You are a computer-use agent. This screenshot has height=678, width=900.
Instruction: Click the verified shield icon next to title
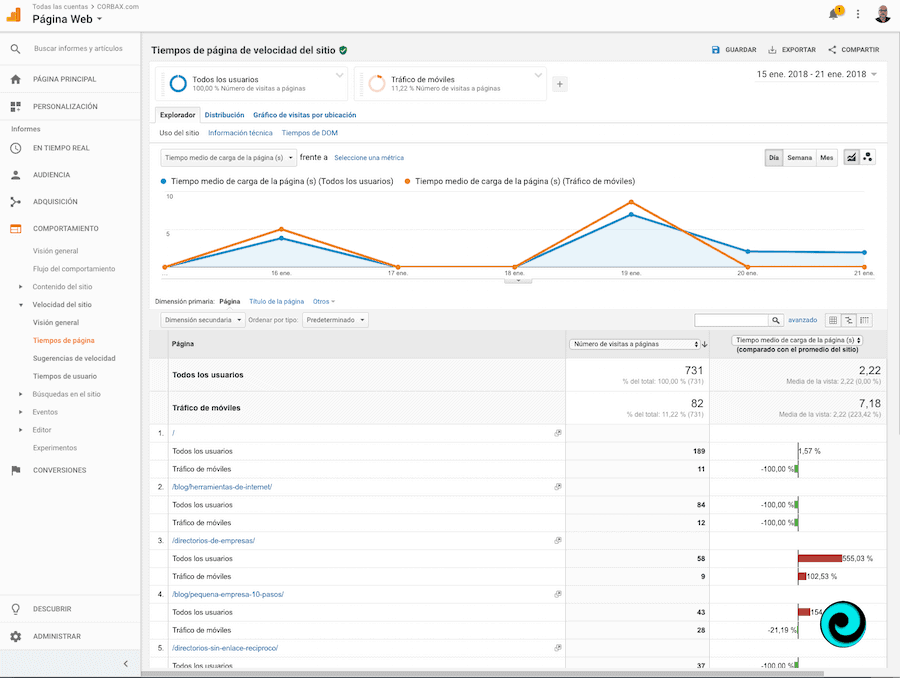(343, 51)
